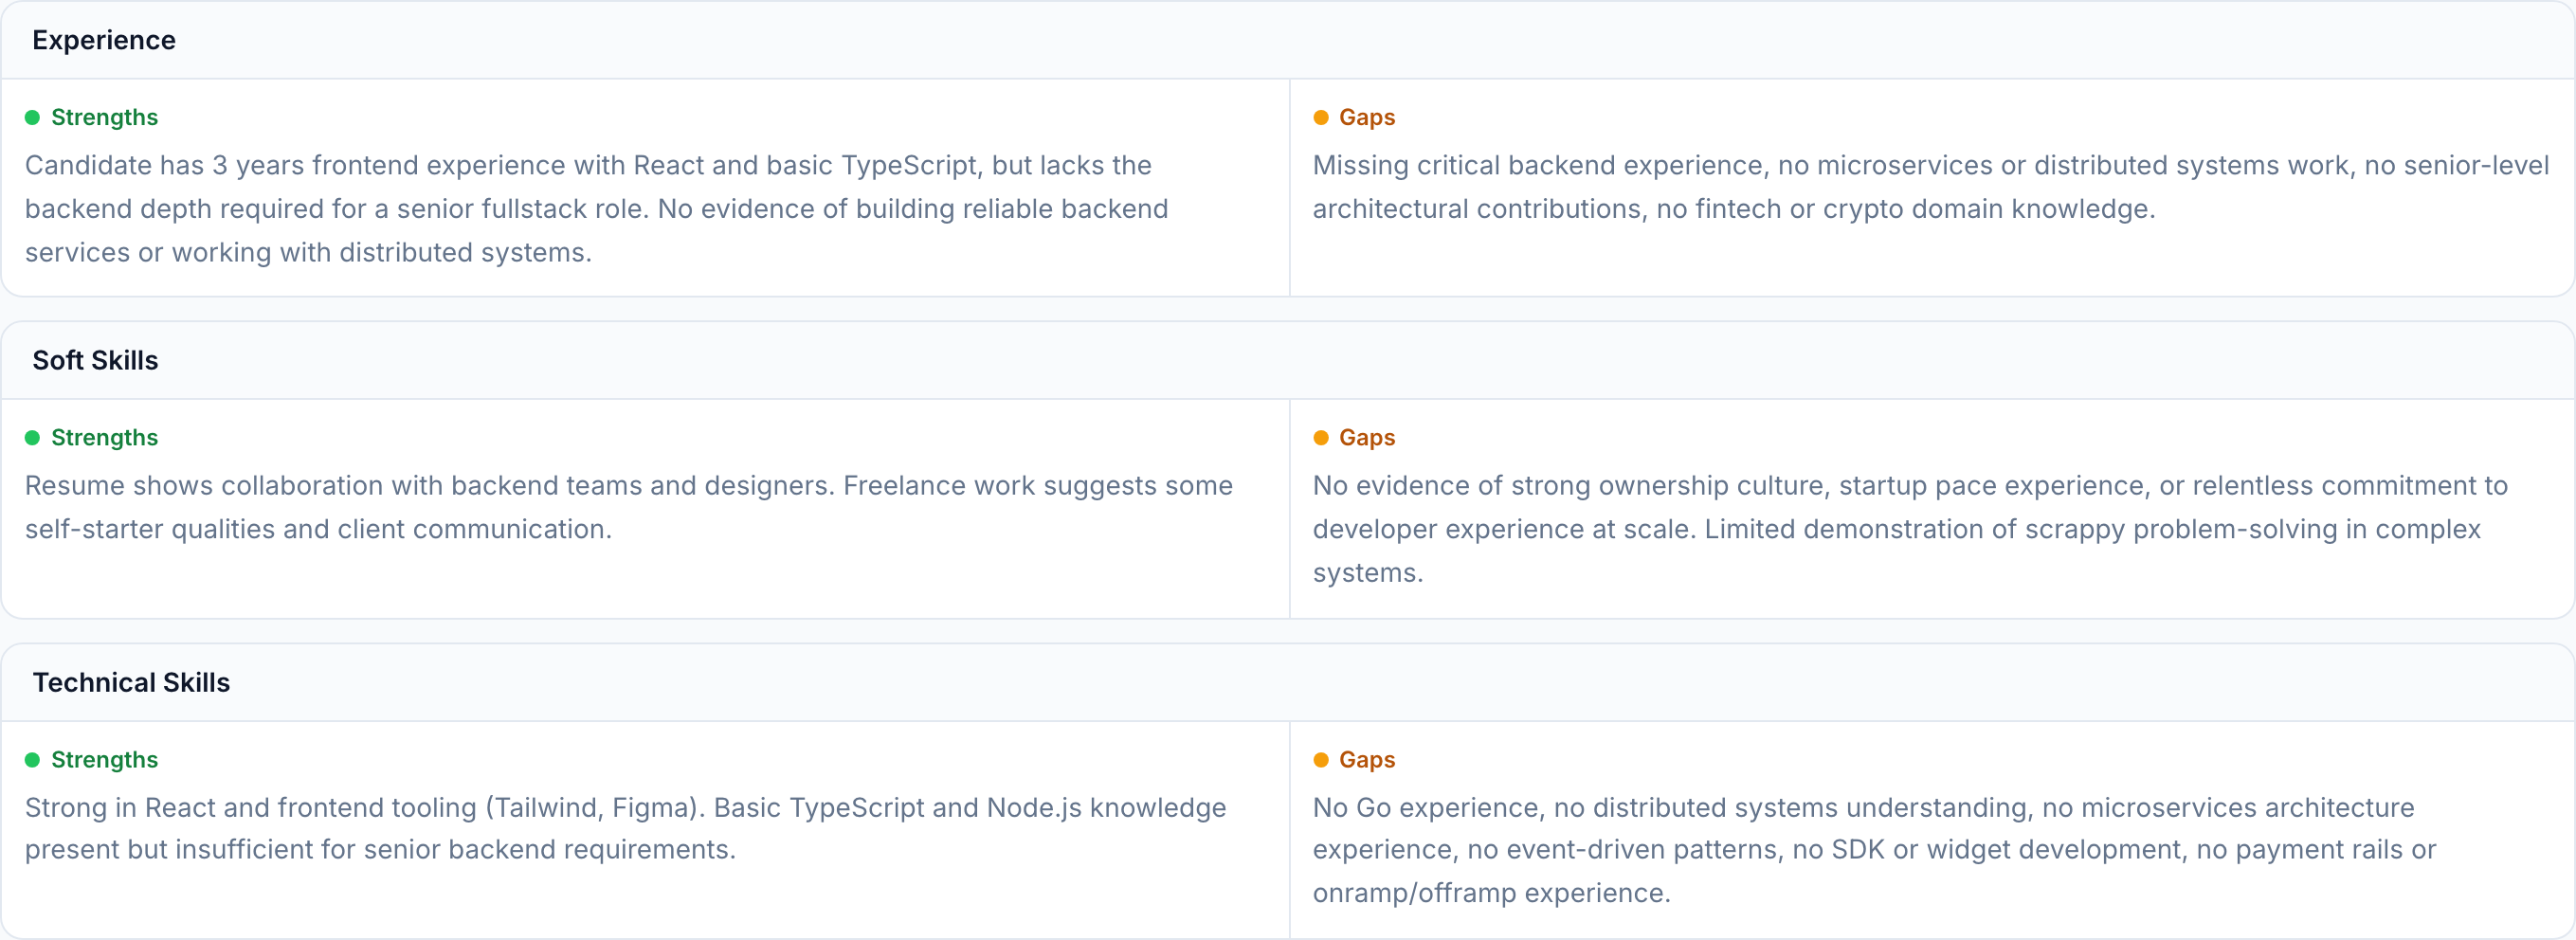Click Strengths label under Technical Skills
Image resolution: width=2576 pixels, height=940 pixels.
click(x=104, y=760)
